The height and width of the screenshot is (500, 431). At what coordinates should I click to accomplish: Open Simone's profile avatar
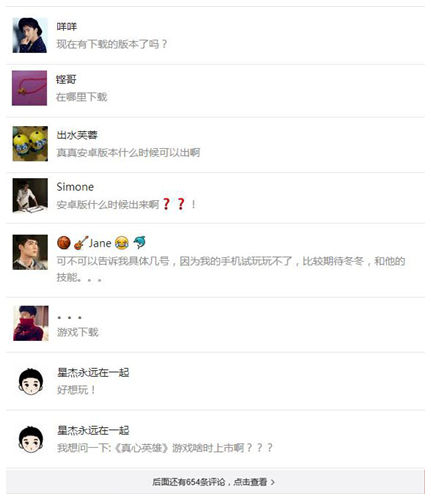pyautogui.click(x=30, y=195)
